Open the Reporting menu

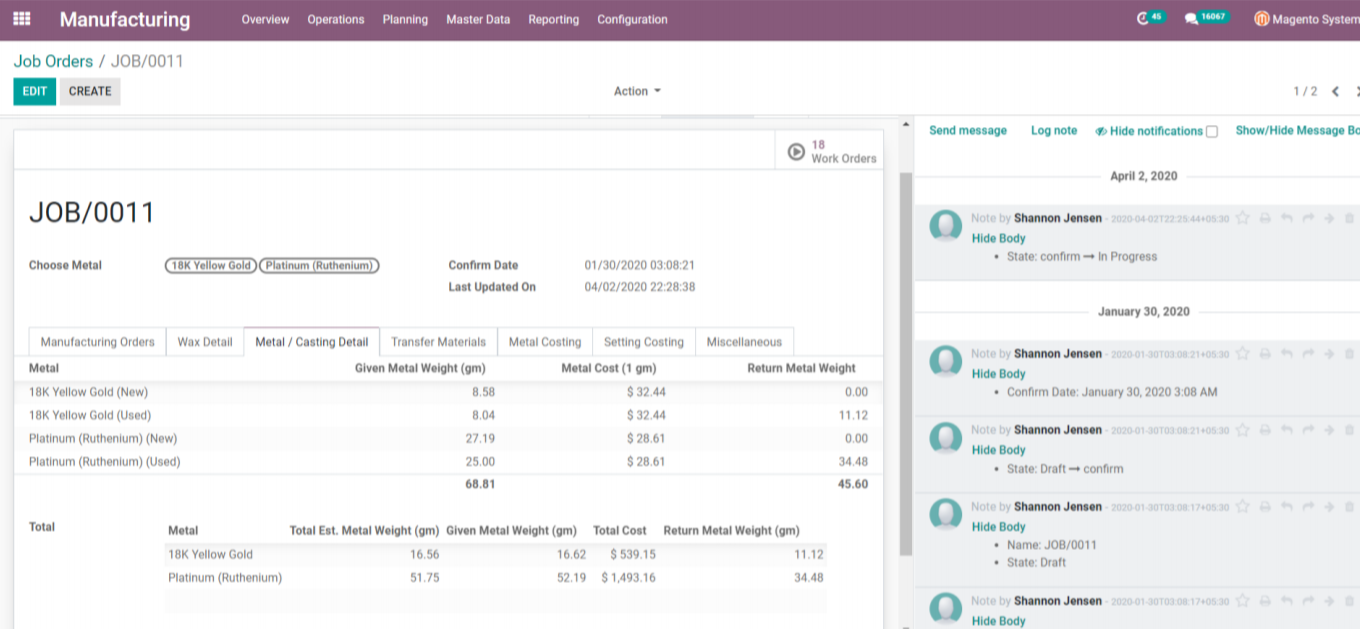click(x=554, y=19)
